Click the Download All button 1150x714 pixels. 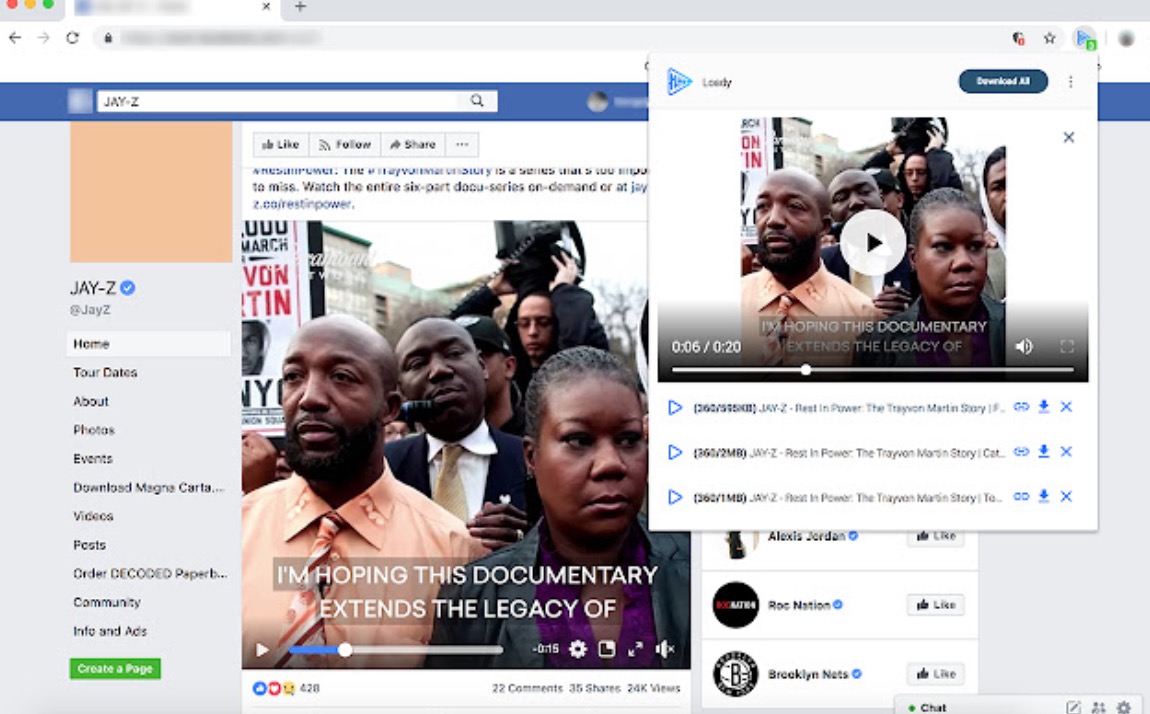1003,81
